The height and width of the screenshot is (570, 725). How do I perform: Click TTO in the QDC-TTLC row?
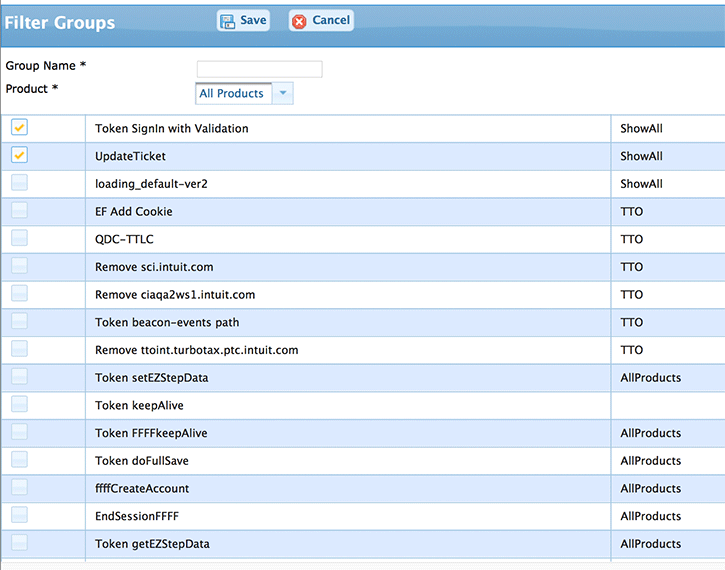coord(632,239)
